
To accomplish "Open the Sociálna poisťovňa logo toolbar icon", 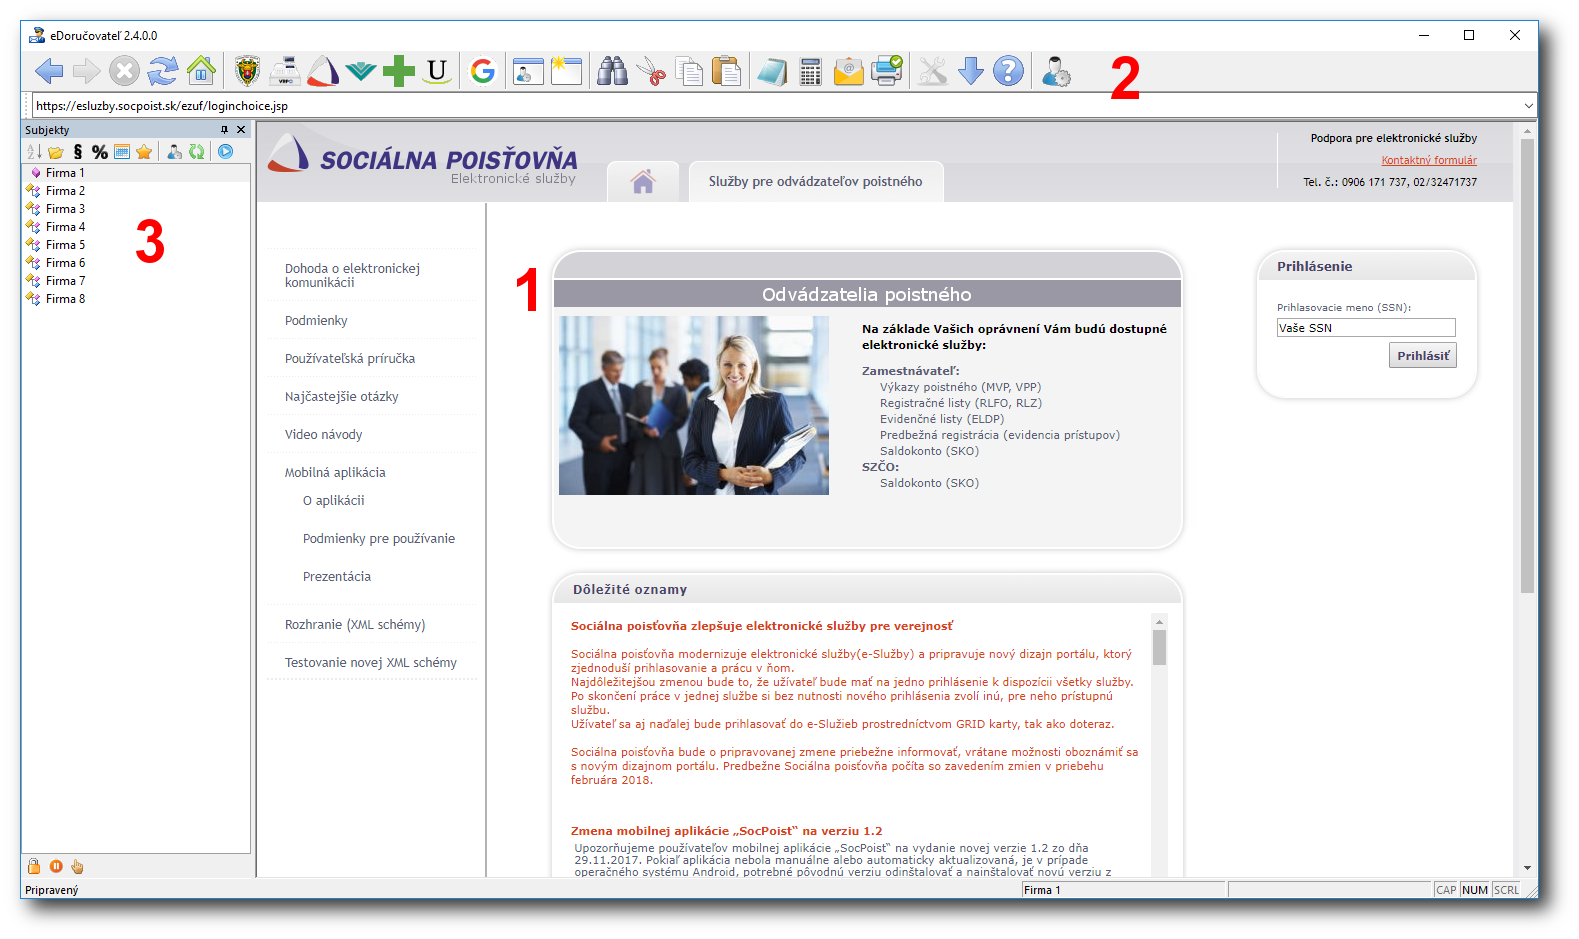I will point(323,71).
